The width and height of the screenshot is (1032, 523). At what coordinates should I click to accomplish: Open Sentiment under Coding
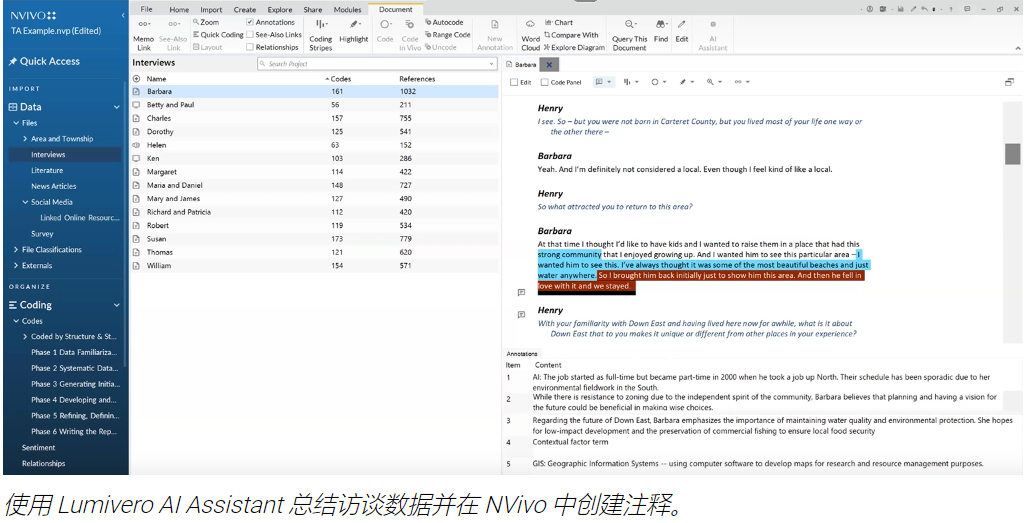(38, 447)
